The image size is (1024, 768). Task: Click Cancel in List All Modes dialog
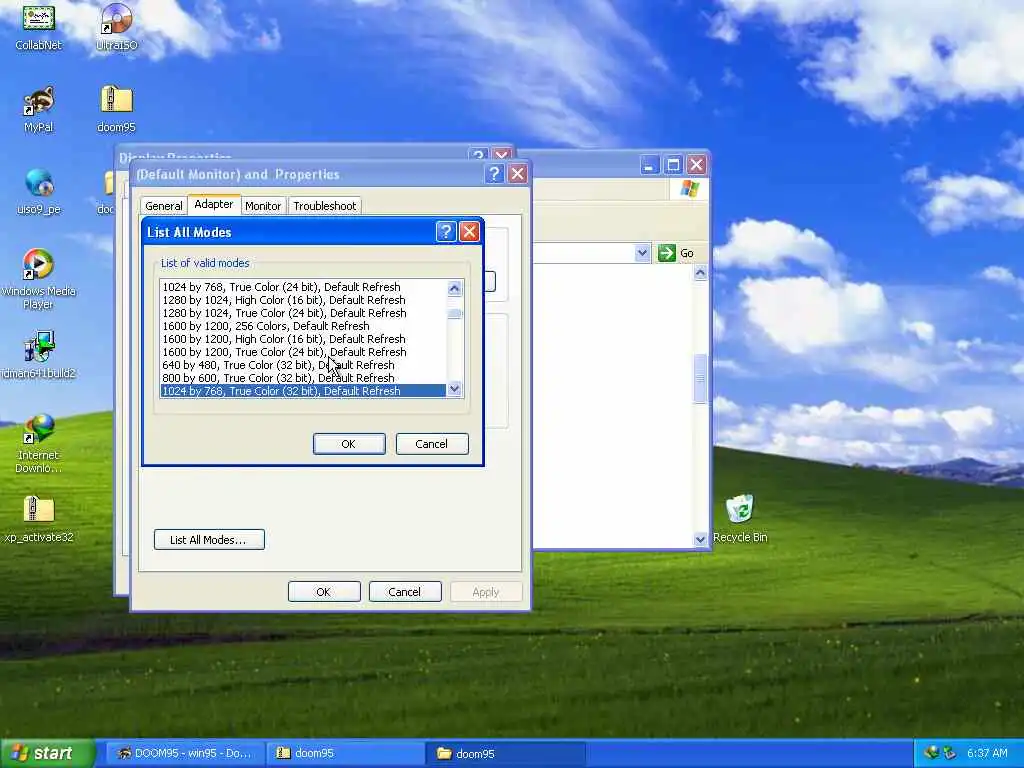click(x=432, y=444)
